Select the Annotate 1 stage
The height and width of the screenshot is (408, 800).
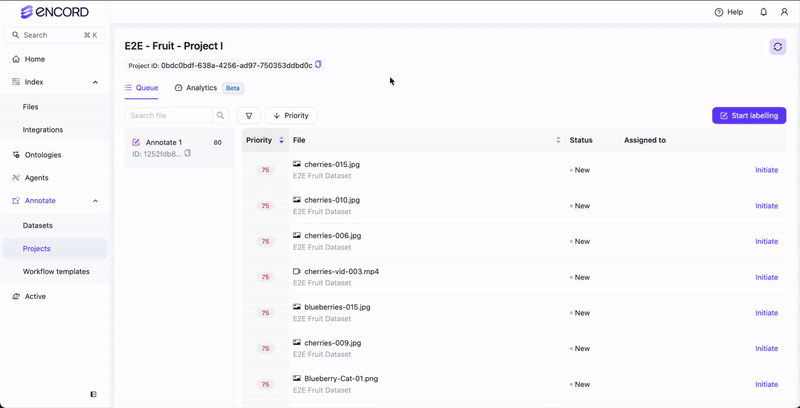(179, 148)
